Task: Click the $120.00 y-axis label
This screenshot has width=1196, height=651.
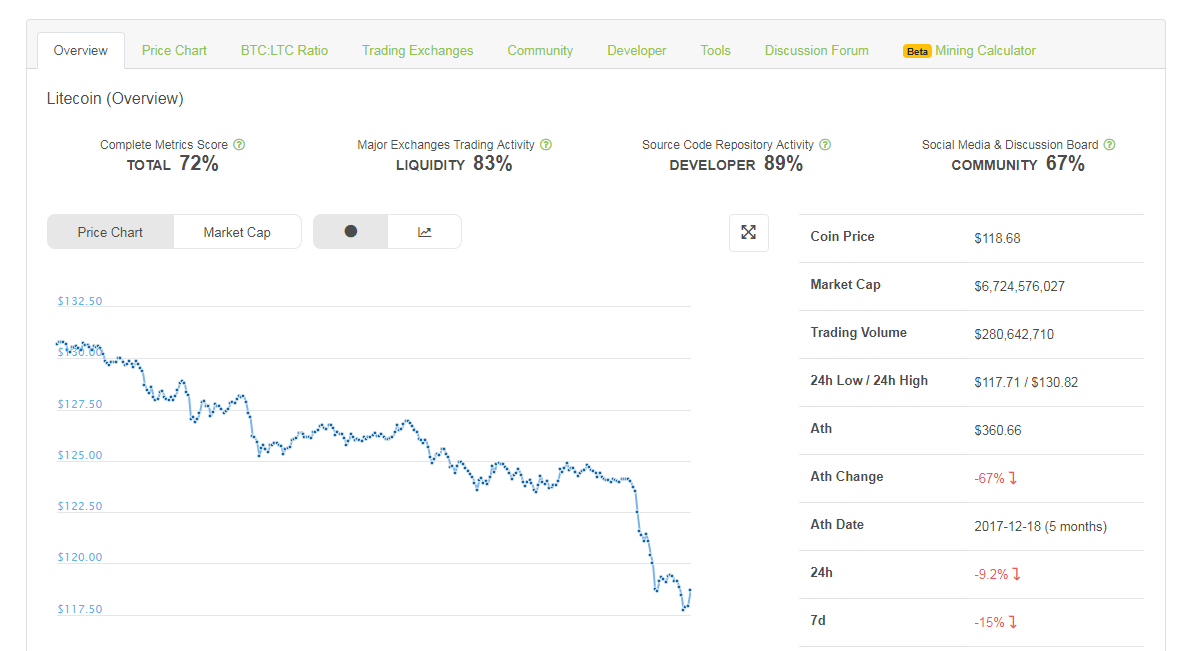Action: coord(80,558)
